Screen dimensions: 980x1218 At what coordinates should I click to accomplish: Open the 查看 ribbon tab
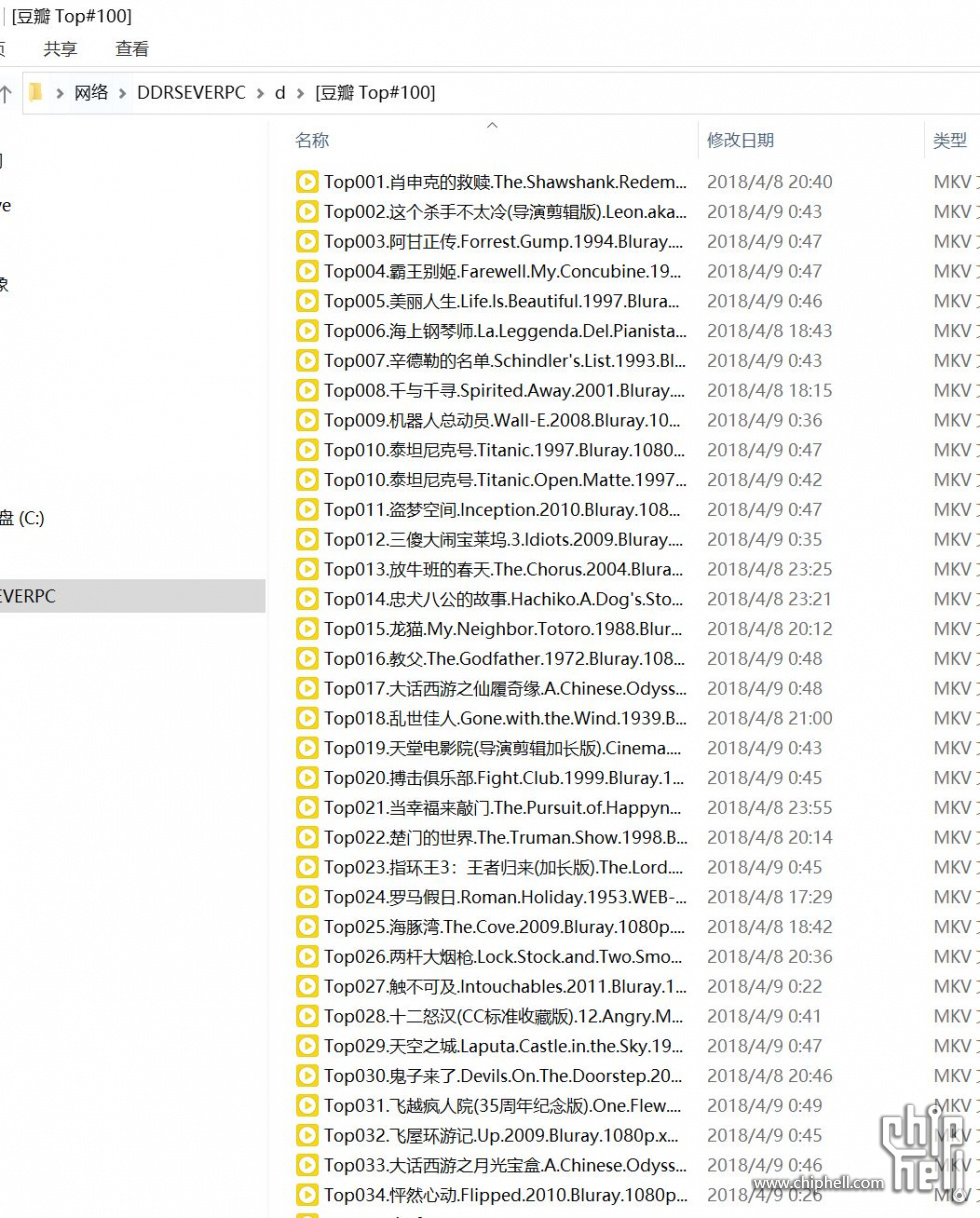click(132, 48)
